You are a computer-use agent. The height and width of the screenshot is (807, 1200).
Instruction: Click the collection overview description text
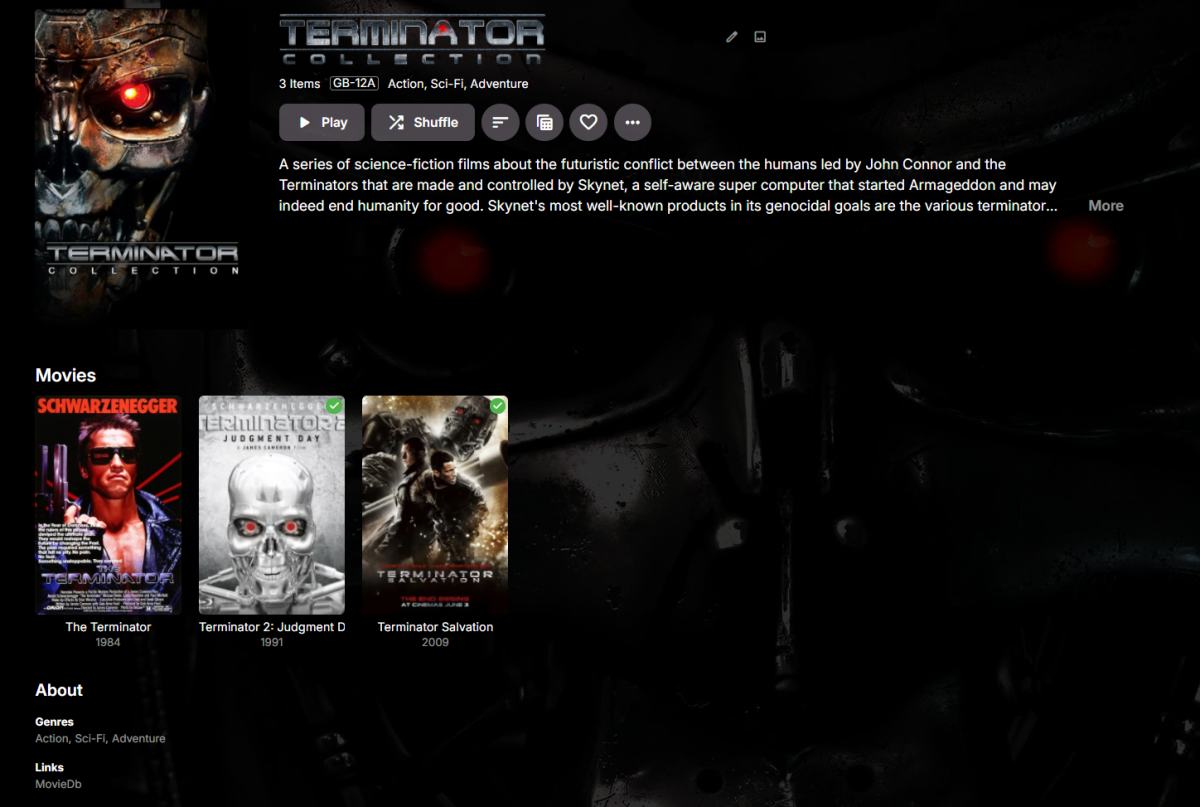pos(669,185)
